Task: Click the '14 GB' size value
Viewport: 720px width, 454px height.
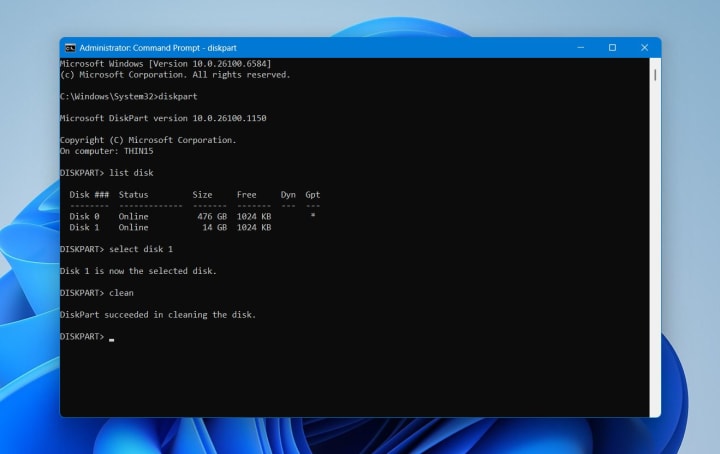Action: point(215,227)
